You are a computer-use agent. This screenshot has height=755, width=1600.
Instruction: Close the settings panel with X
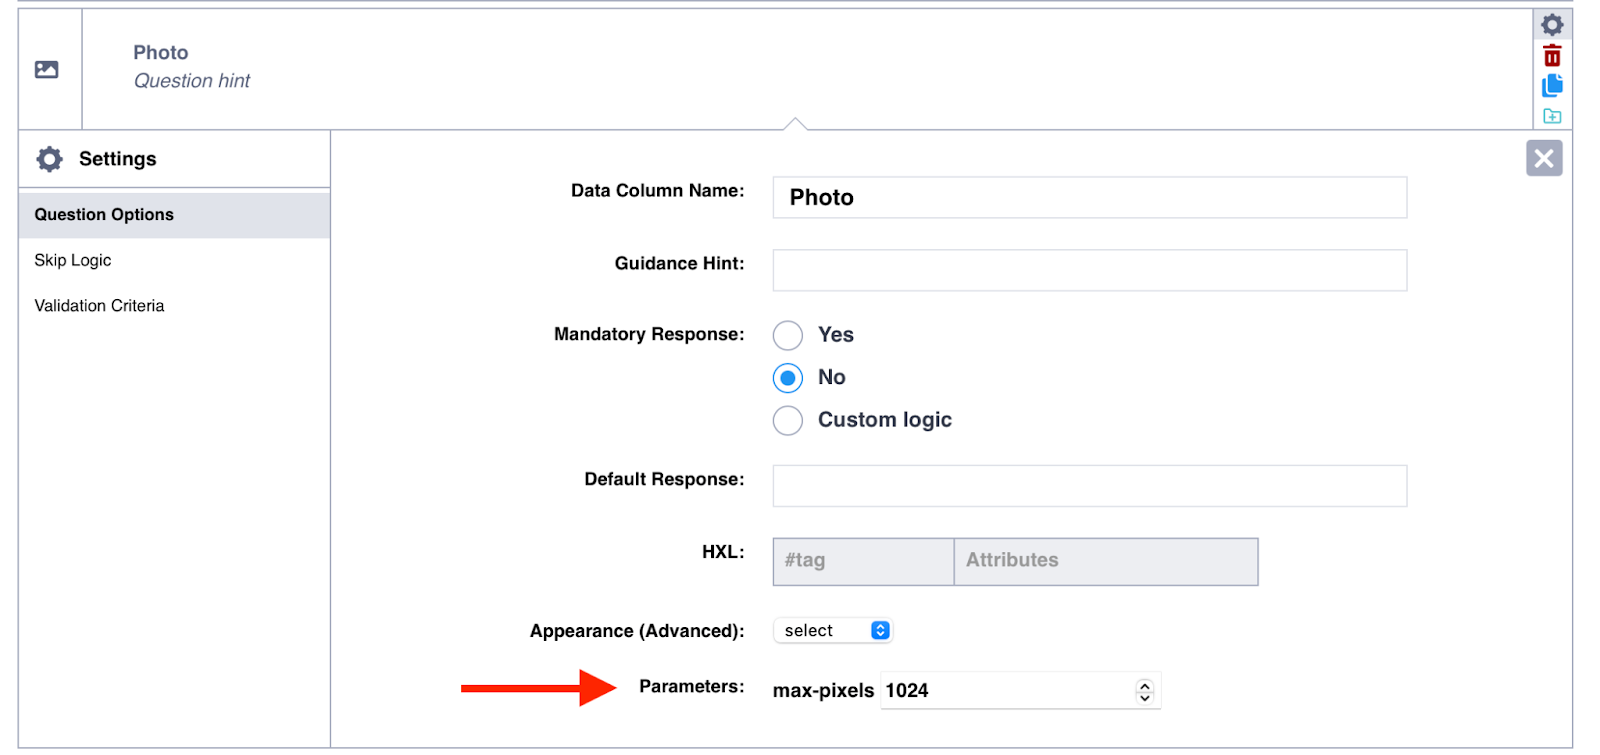pos(1543,158)
